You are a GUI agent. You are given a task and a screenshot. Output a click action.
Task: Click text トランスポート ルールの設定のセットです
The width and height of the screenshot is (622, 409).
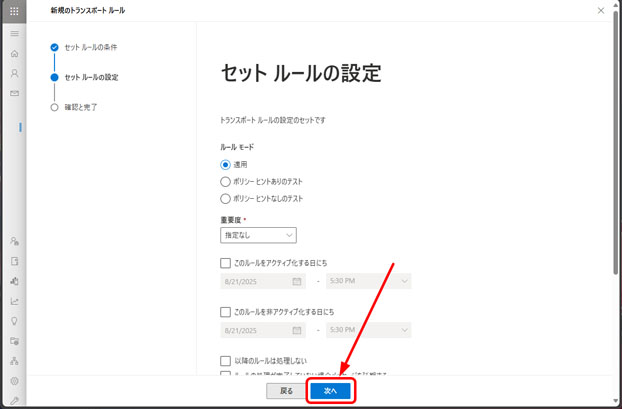[273, 120]
